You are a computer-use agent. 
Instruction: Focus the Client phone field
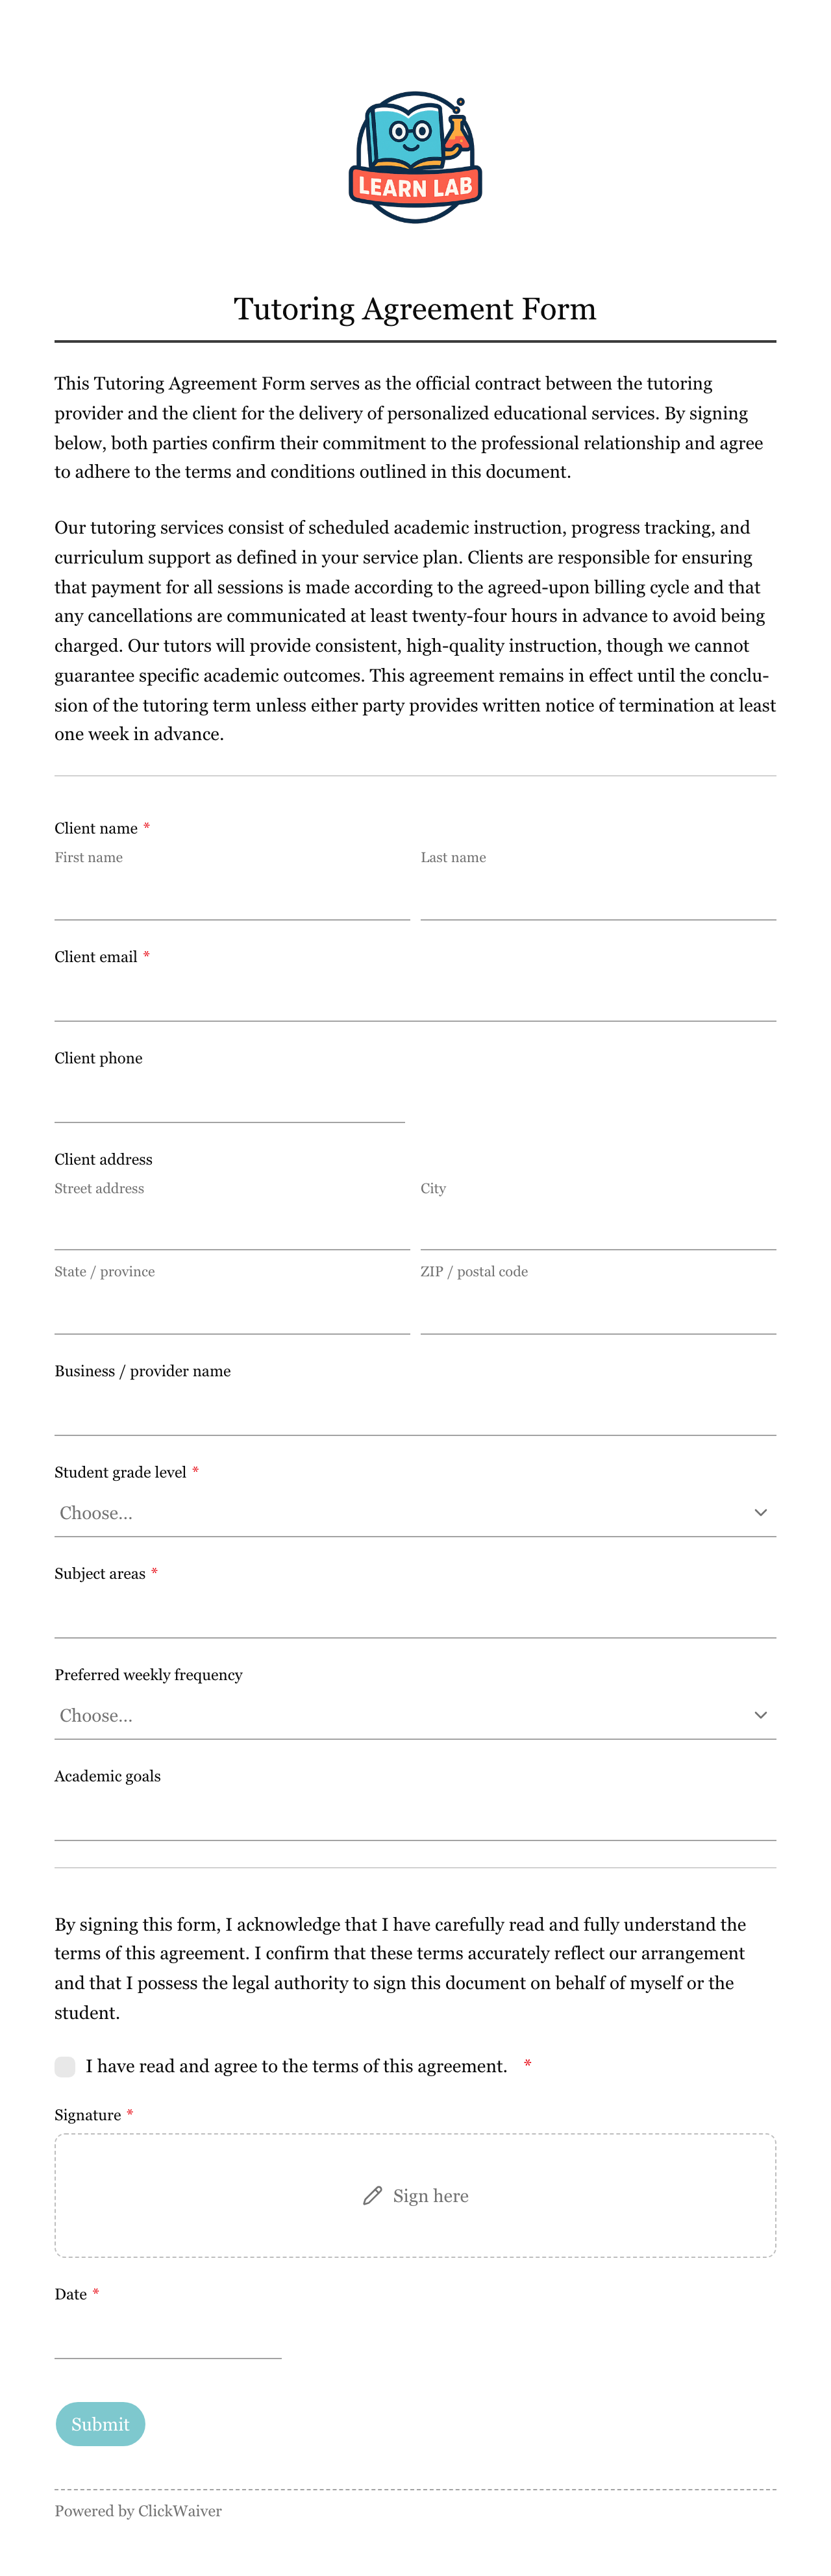click(230, 1099)
